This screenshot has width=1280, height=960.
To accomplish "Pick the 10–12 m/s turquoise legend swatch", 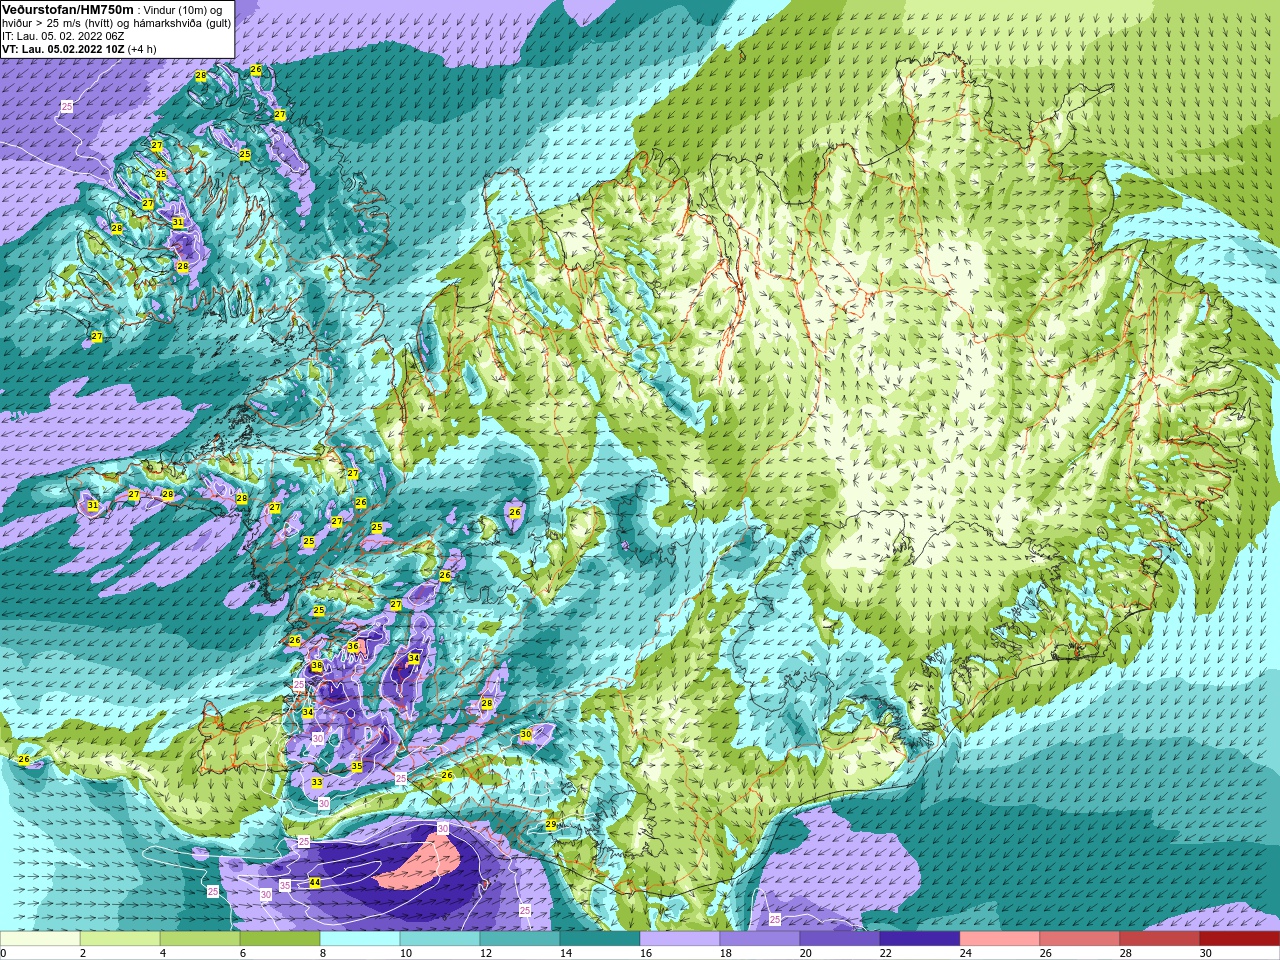I will (x=440, y=938).
